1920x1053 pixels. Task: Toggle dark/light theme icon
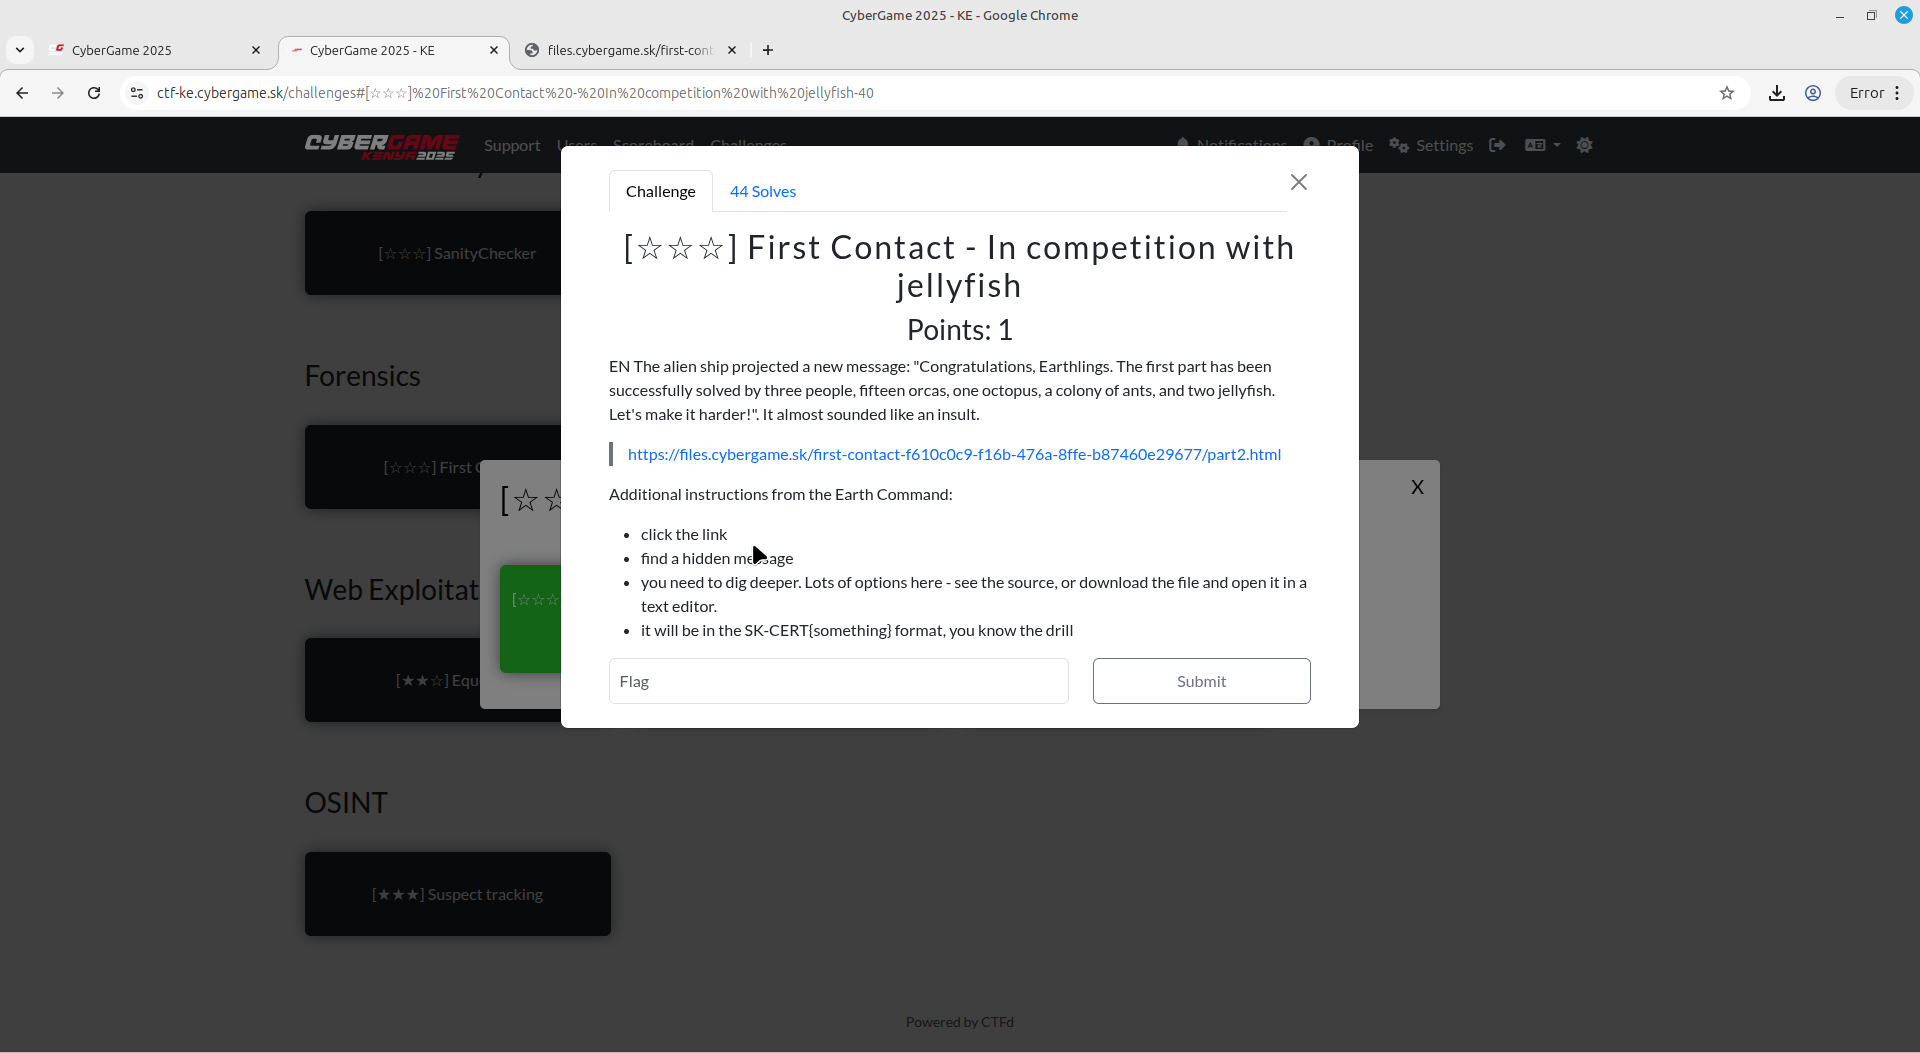(1584, 145)
